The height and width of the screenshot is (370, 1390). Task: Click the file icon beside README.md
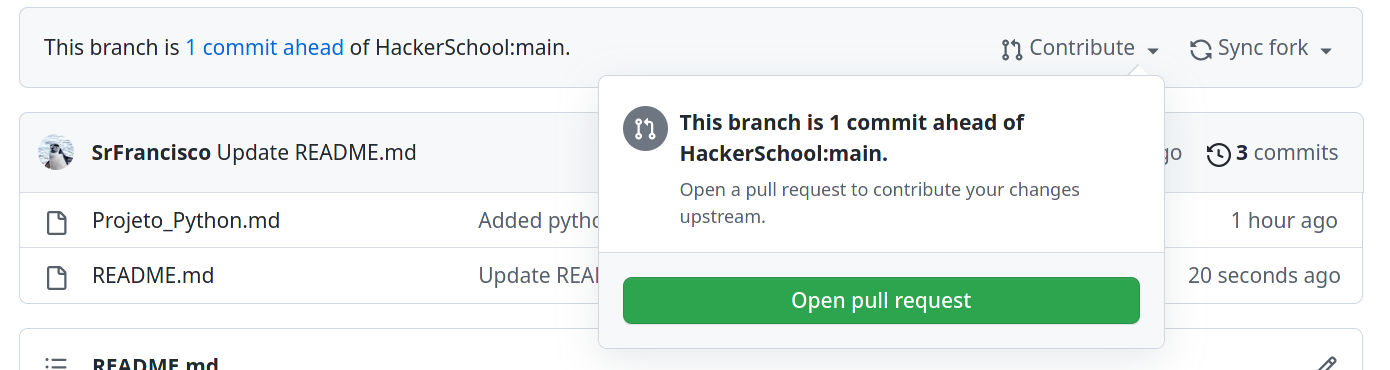pos(57,276)
